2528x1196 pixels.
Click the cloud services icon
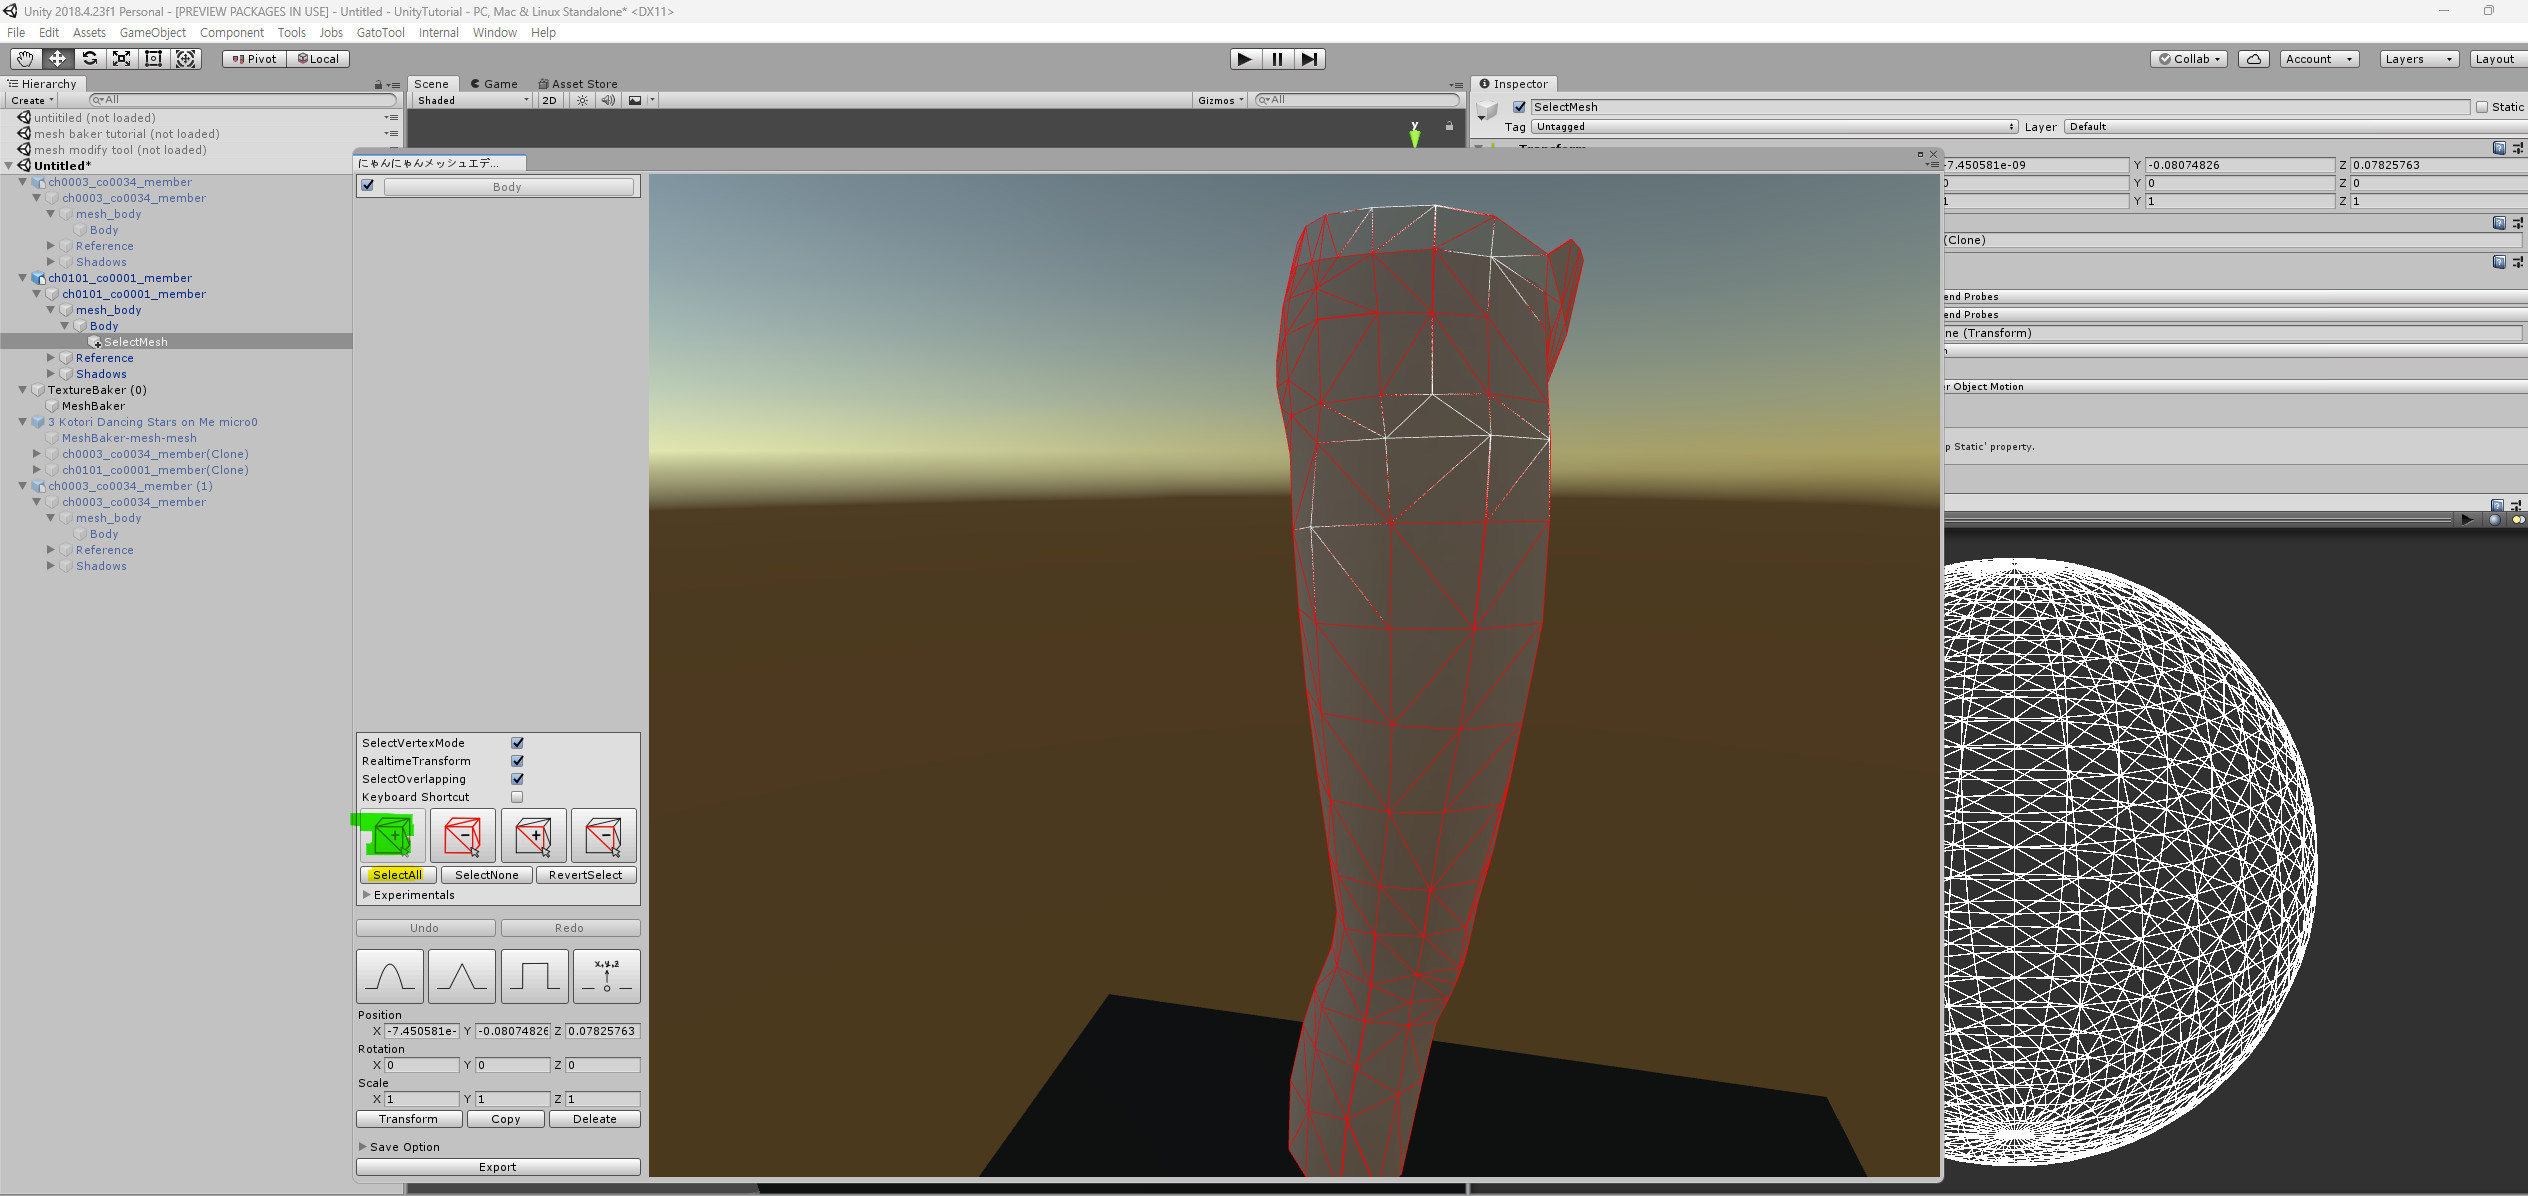[x=2253, y=59]
